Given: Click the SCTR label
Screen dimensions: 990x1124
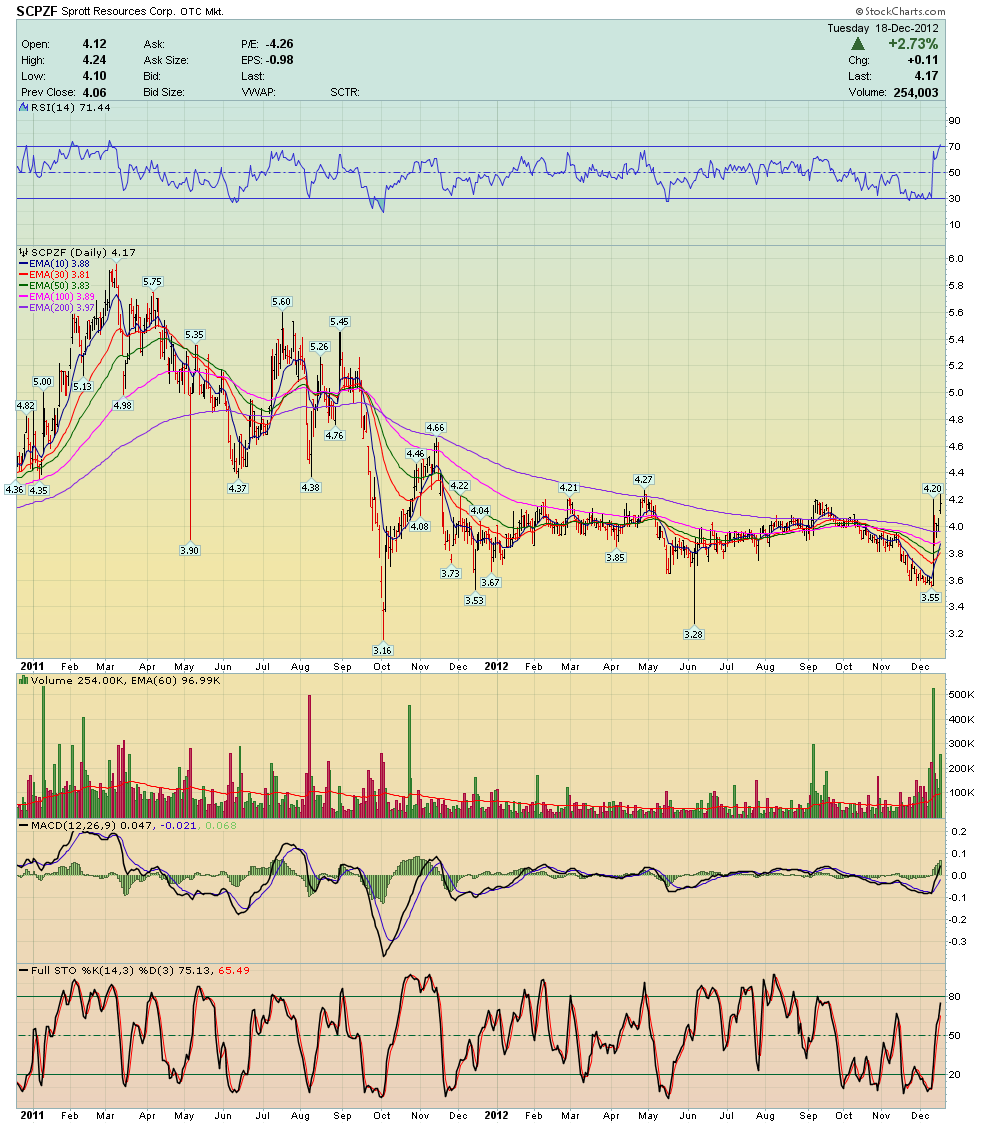Looking at the screenshot, I should pyautogui.click(x=345, y=92).
